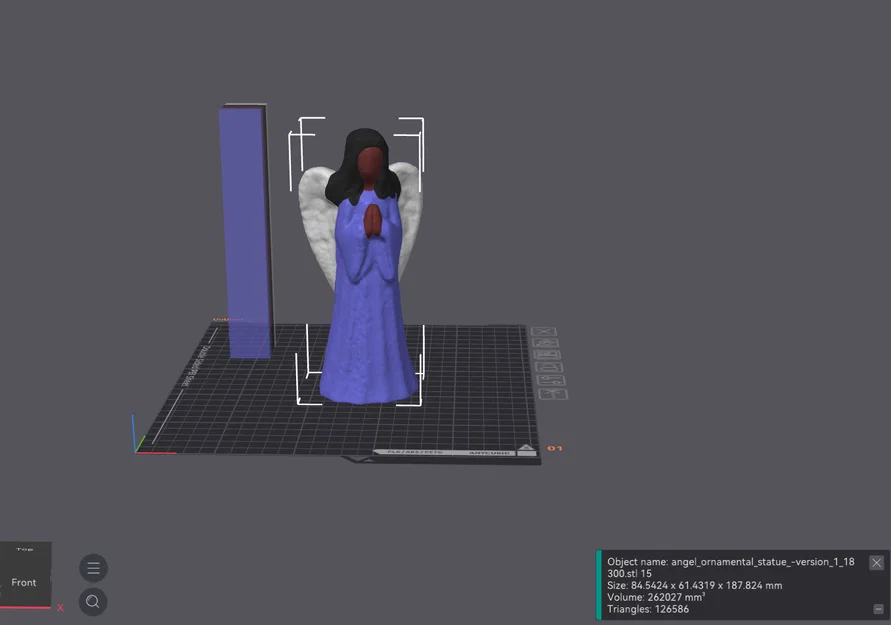This screenshot has height=625, width=891.
Task: Select the Top face of the view cube
Action: [x=25, y=549]
